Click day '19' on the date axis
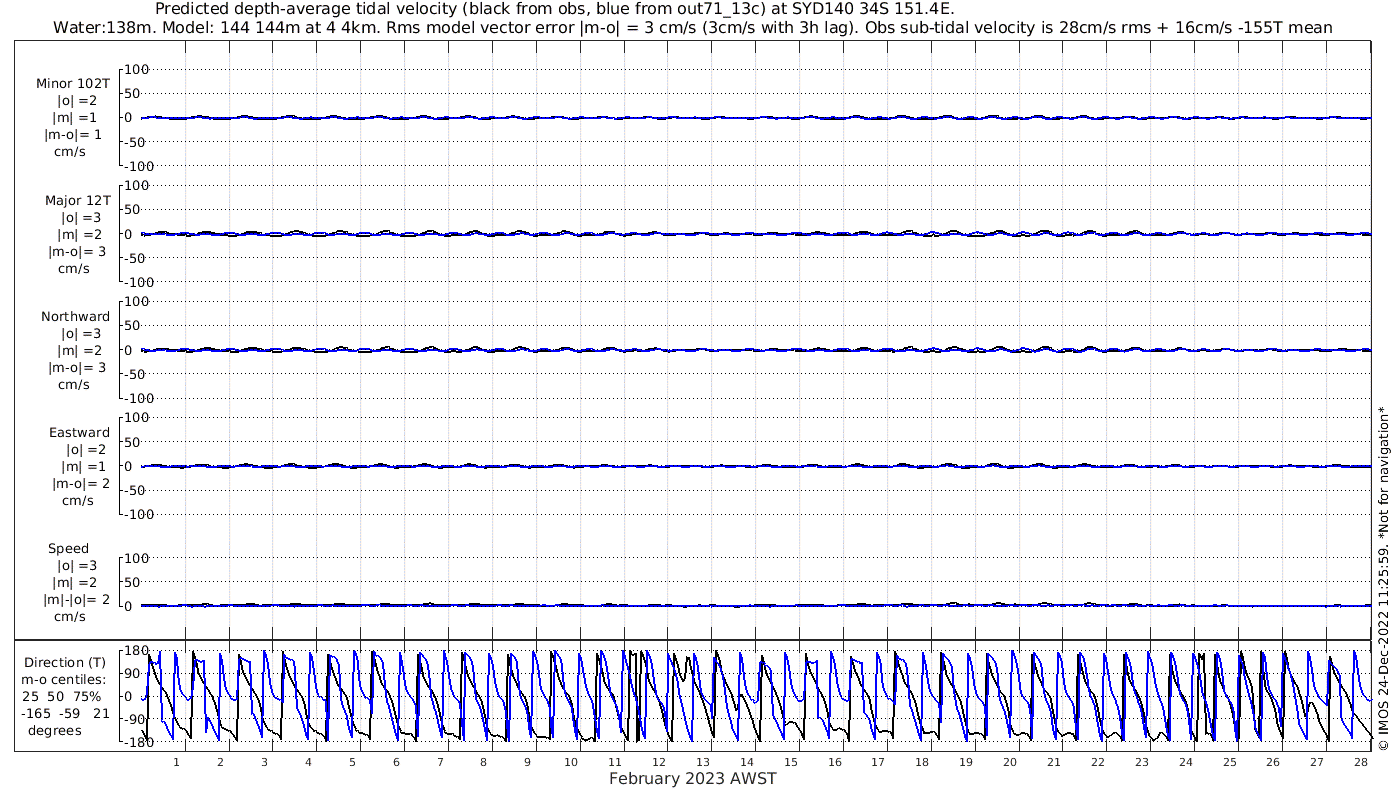This screenshot has width=1400, height=800. click(966, 762)
